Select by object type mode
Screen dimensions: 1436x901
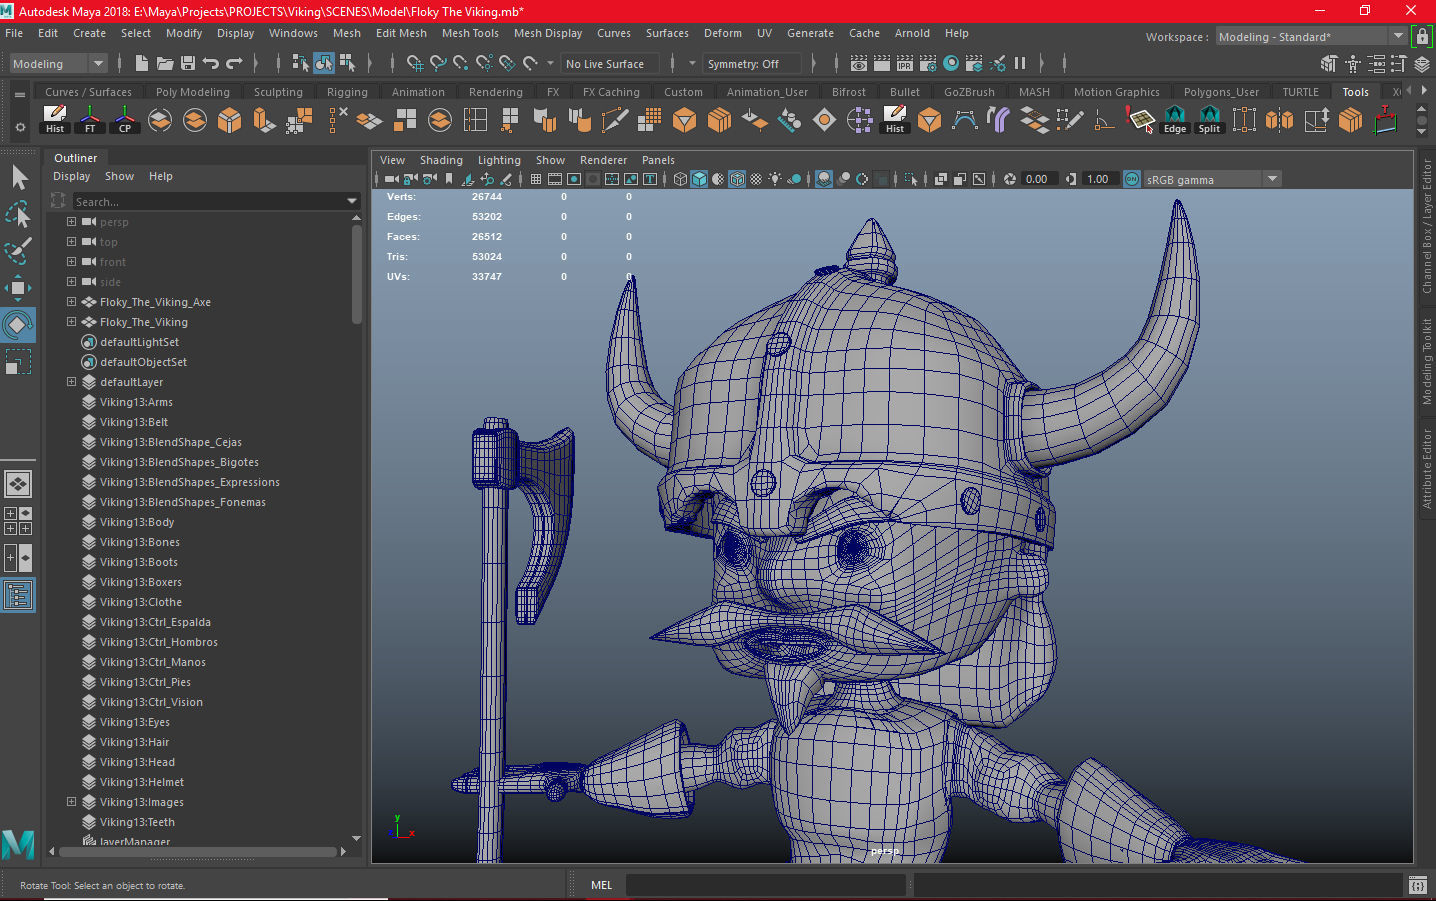tap(324, 63)
